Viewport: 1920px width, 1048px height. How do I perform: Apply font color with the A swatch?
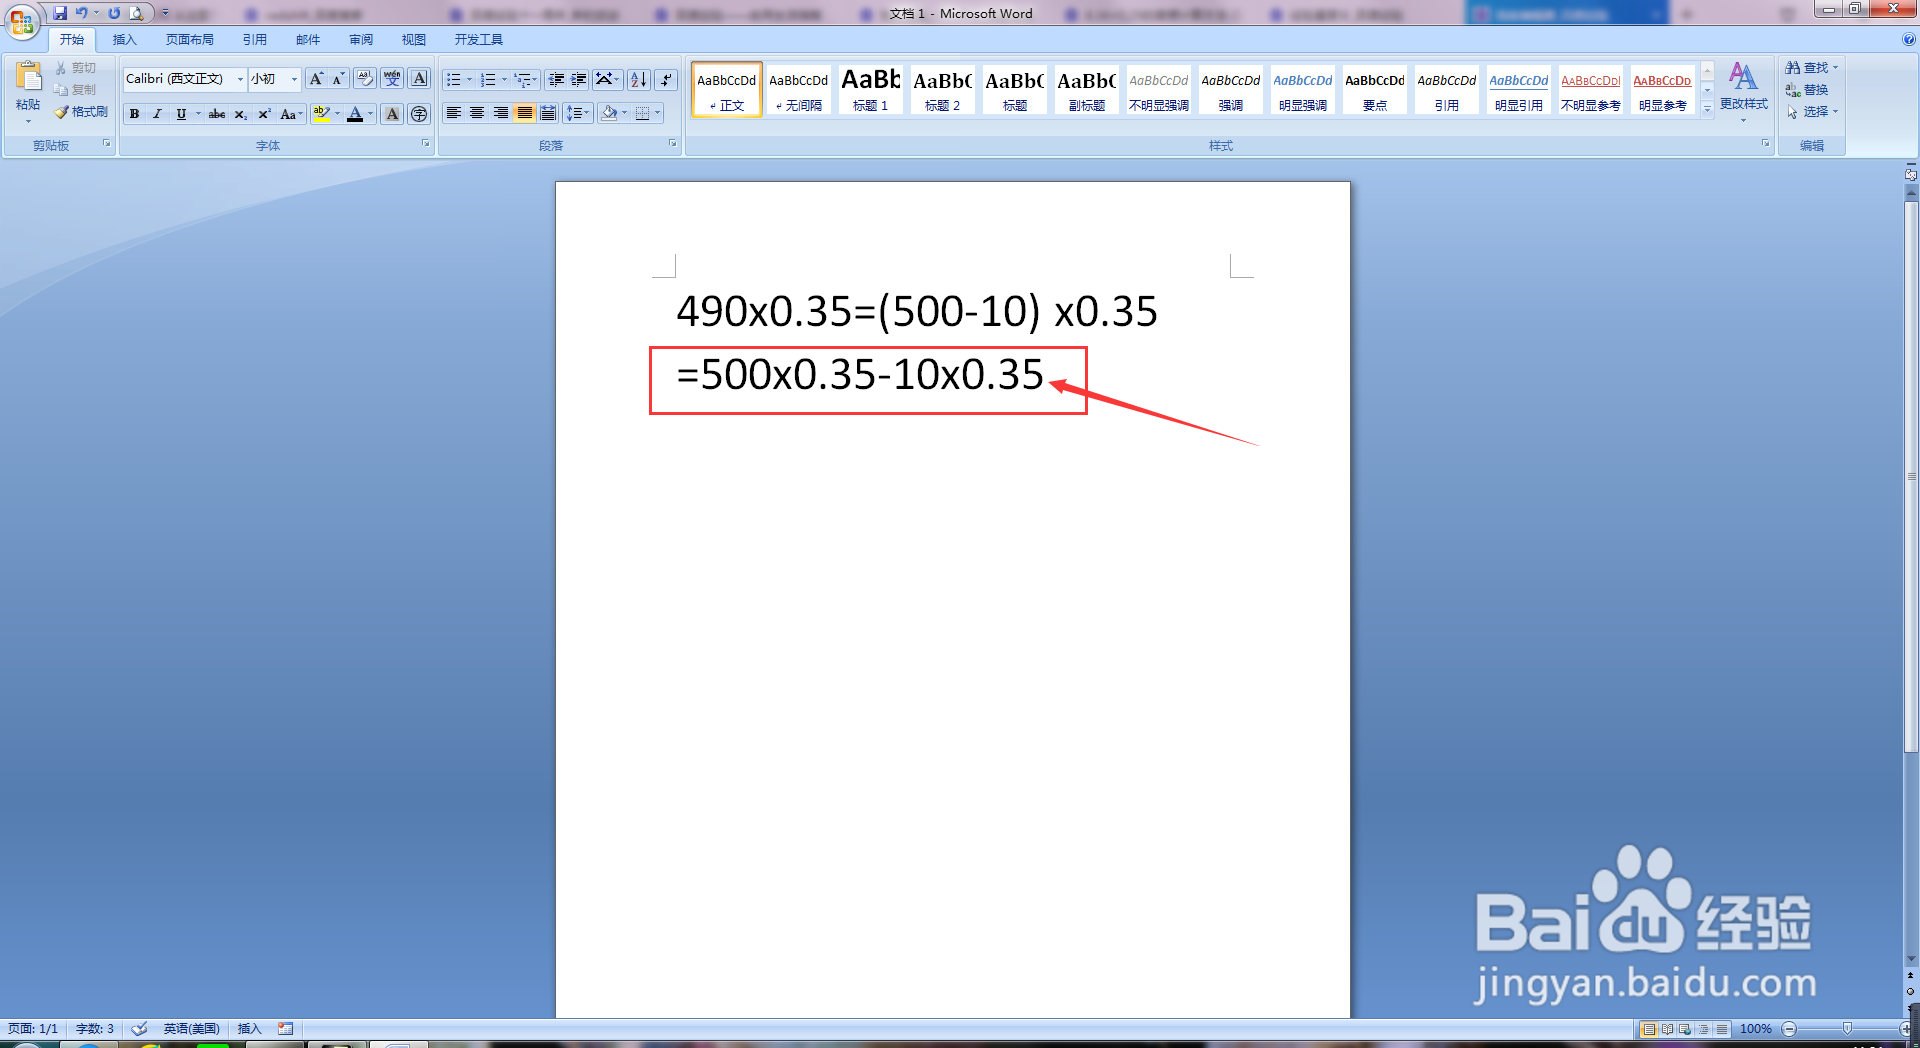355,114
